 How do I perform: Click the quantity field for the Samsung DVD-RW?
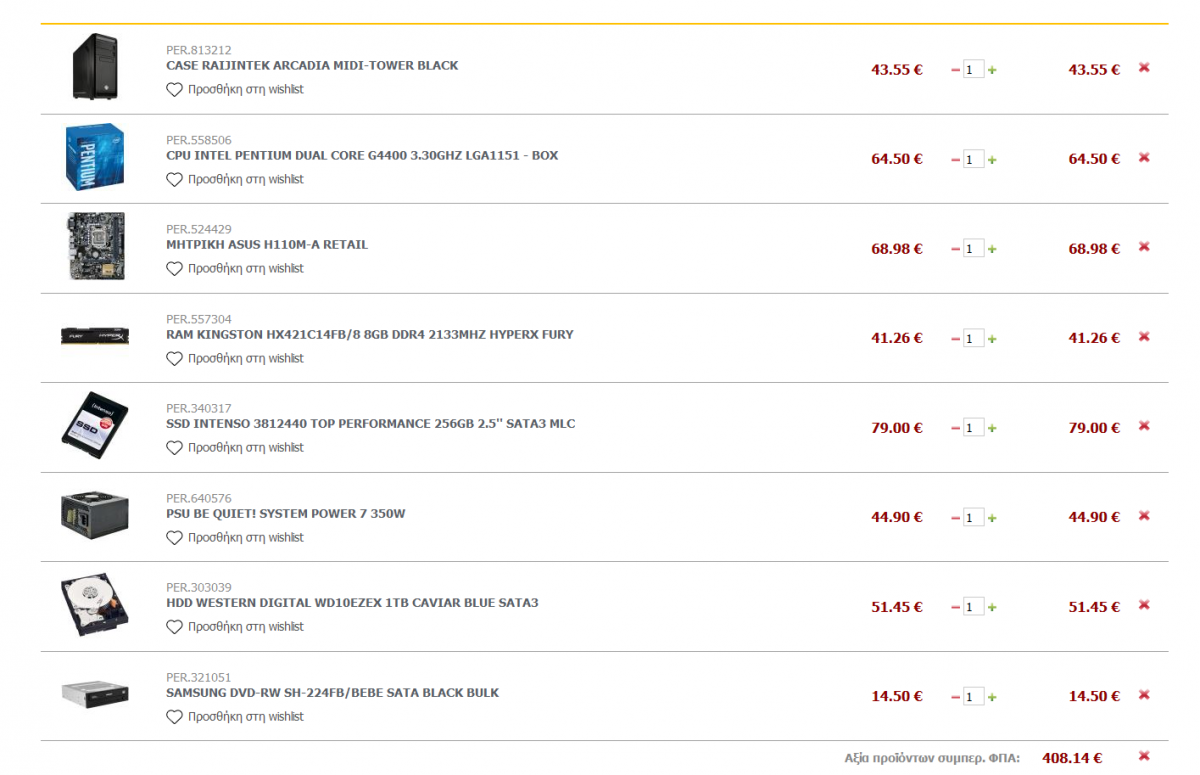click(974, 697)
